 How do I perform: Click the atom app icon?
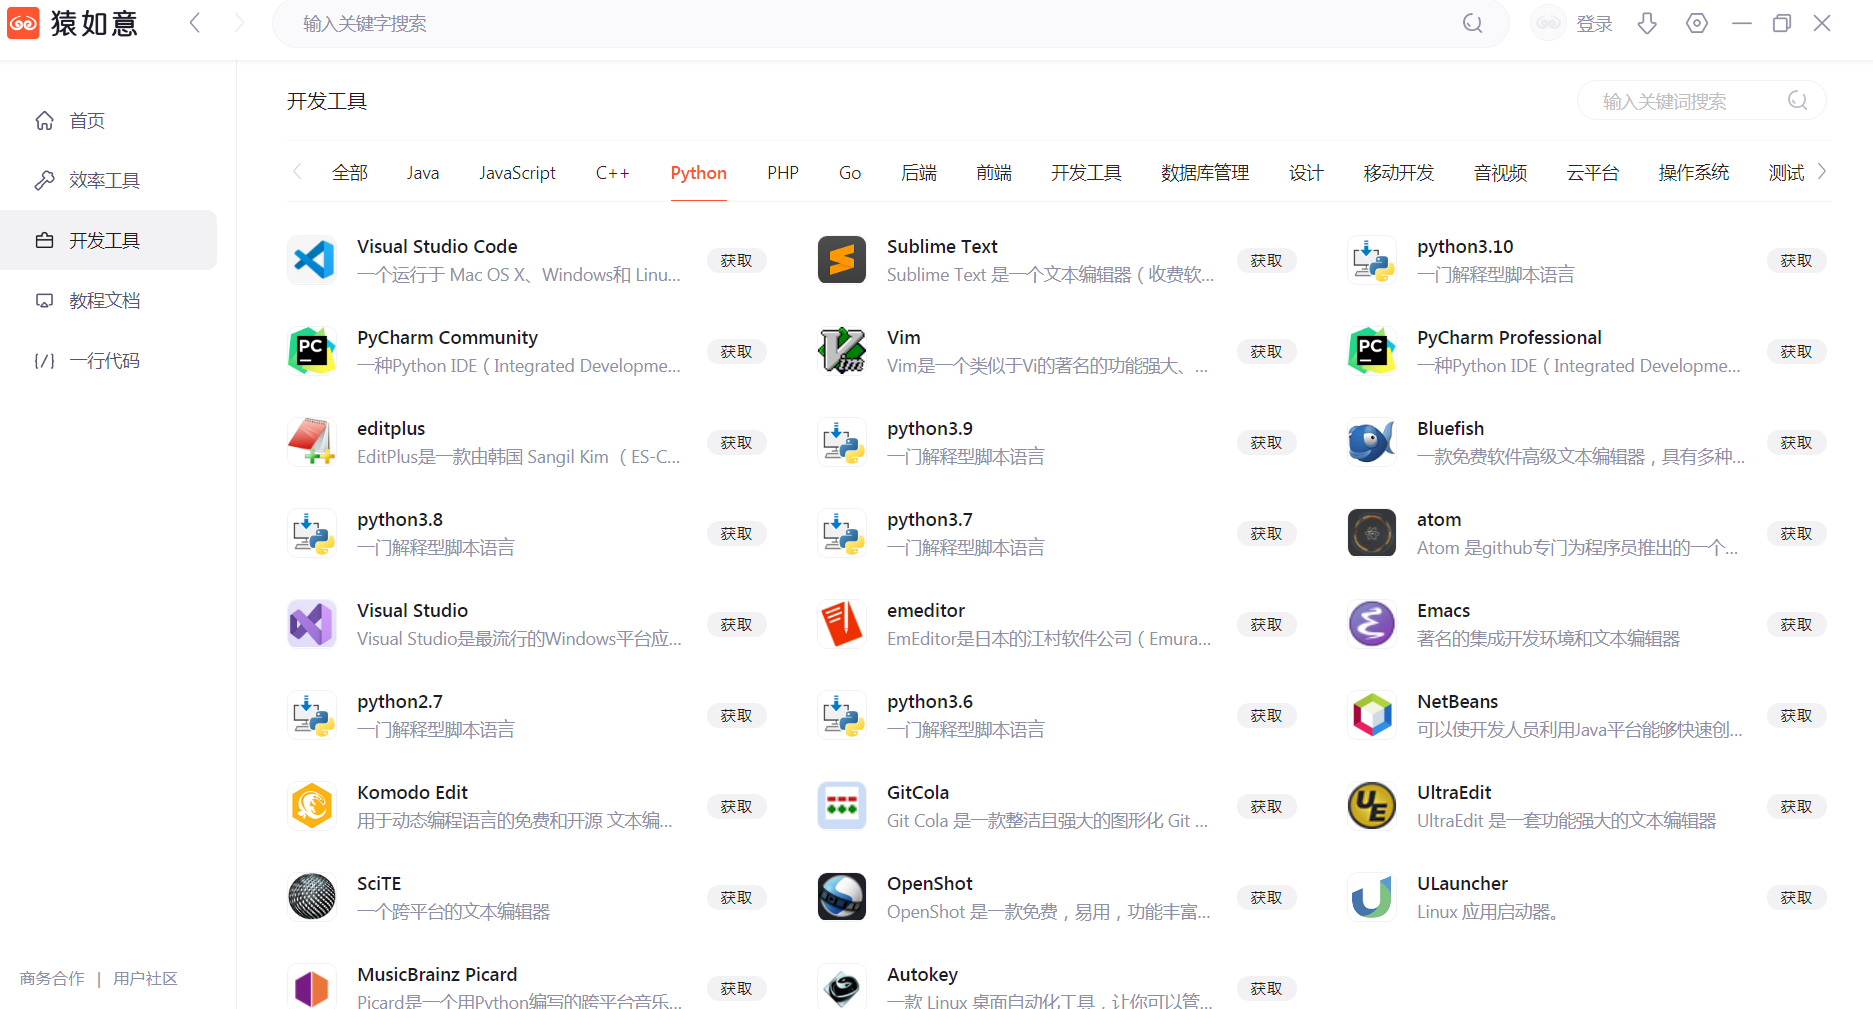[x=1372, y=533]
